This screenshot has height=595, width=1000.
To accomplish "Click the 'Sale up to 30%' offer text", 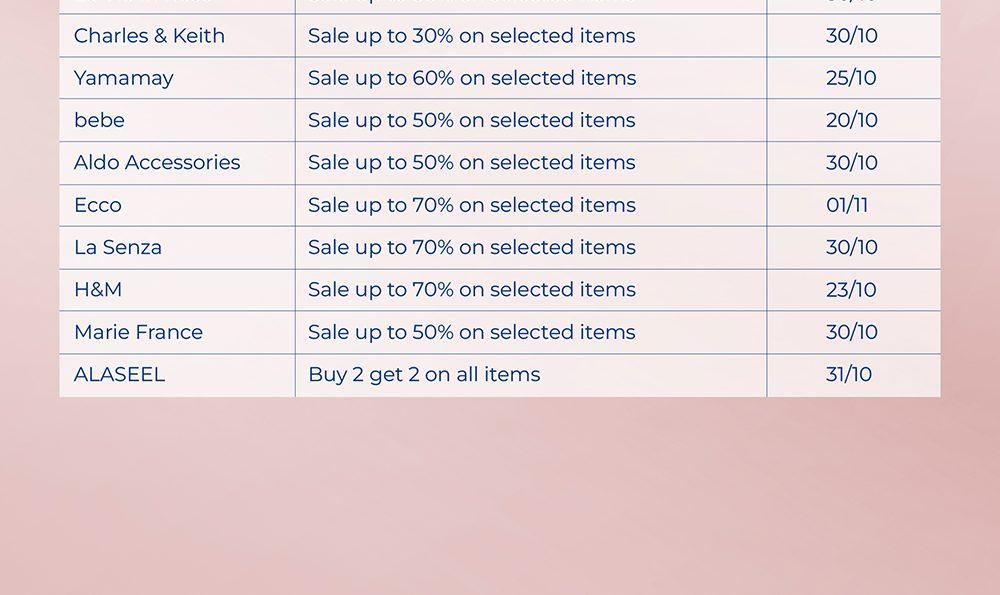I will [471, 36].
